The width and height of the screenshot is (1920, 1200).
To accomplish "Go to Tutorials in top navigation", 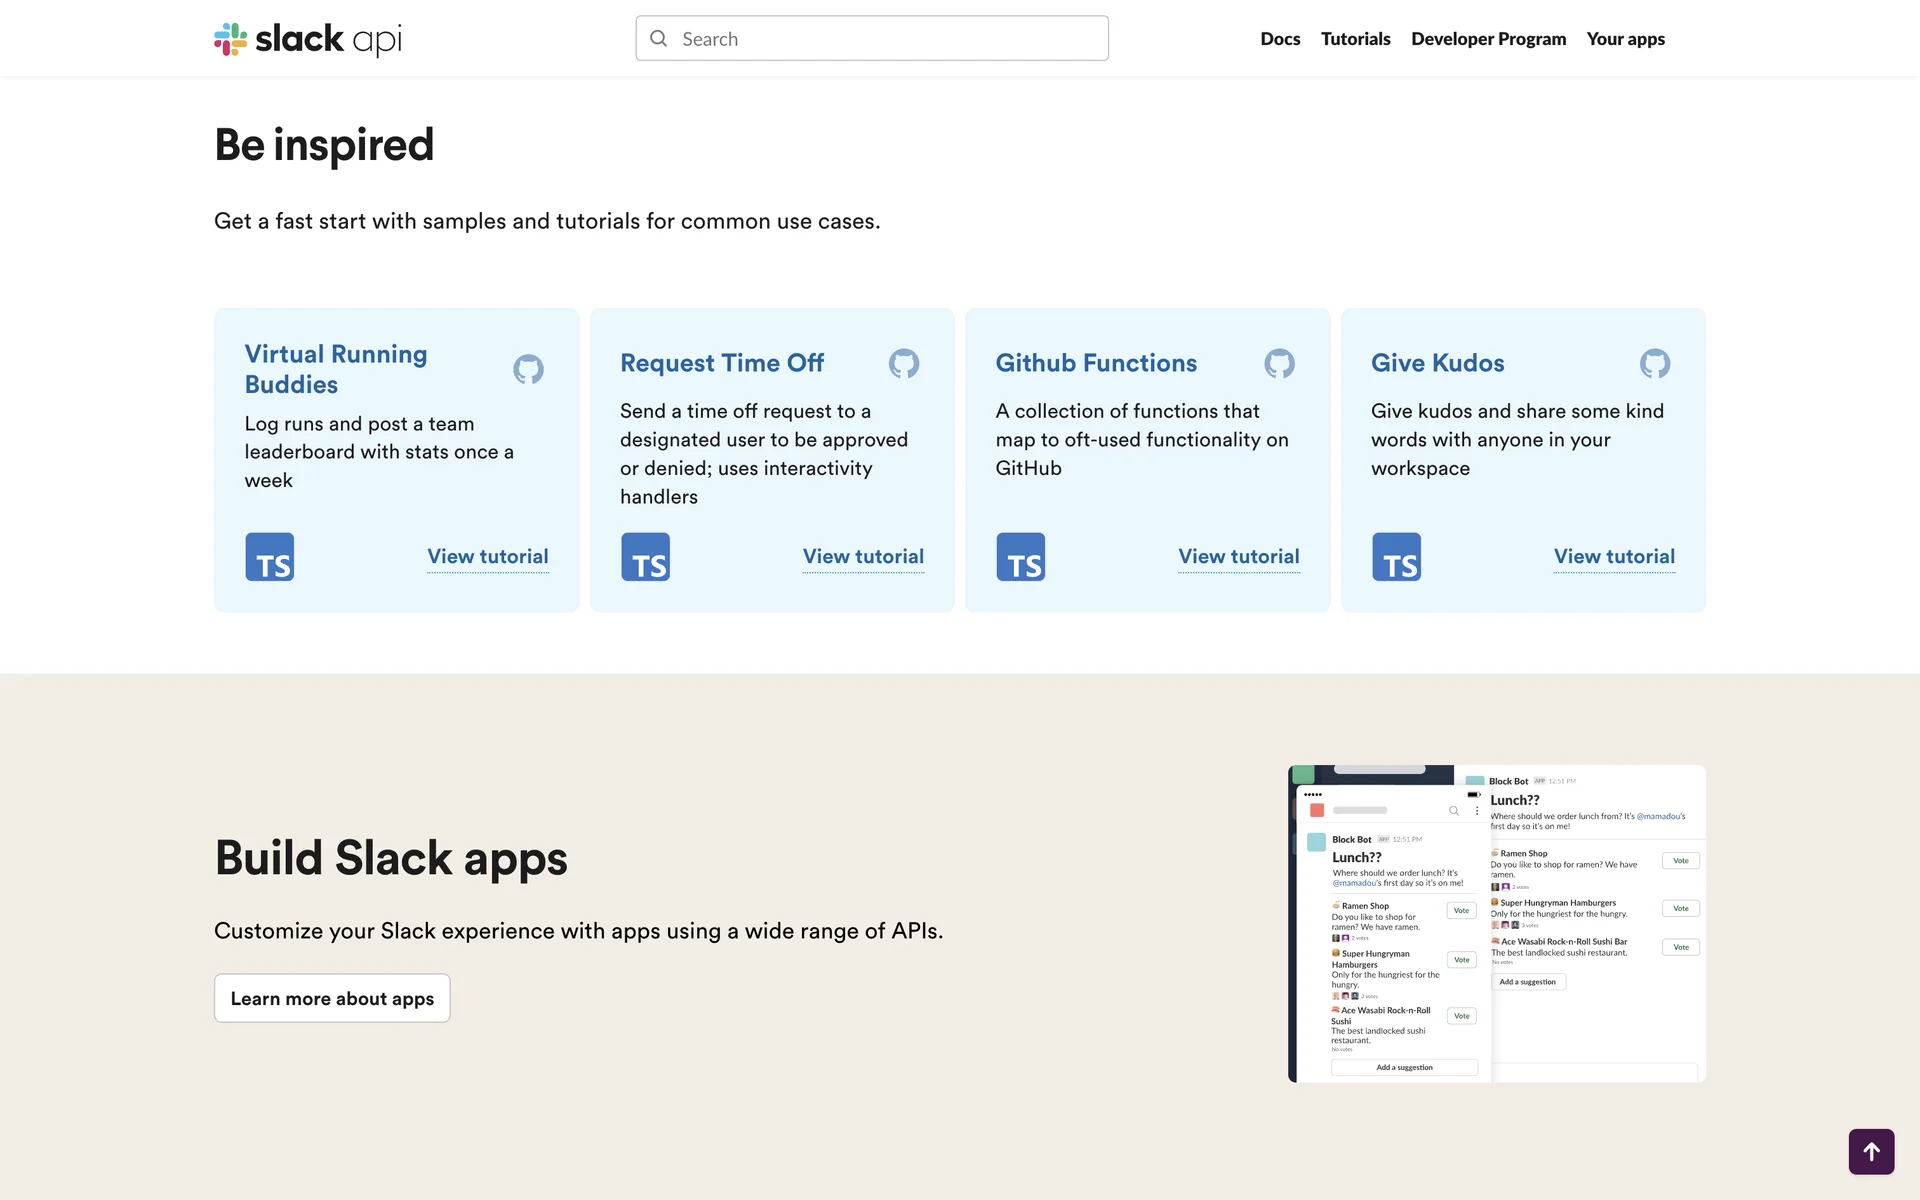I will (1355, 39).
